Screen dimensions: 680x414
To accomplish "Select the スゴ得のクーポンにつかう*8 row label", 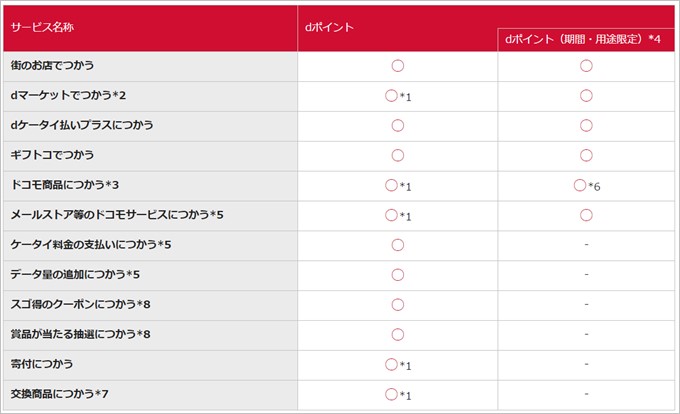I will (80, 305).
